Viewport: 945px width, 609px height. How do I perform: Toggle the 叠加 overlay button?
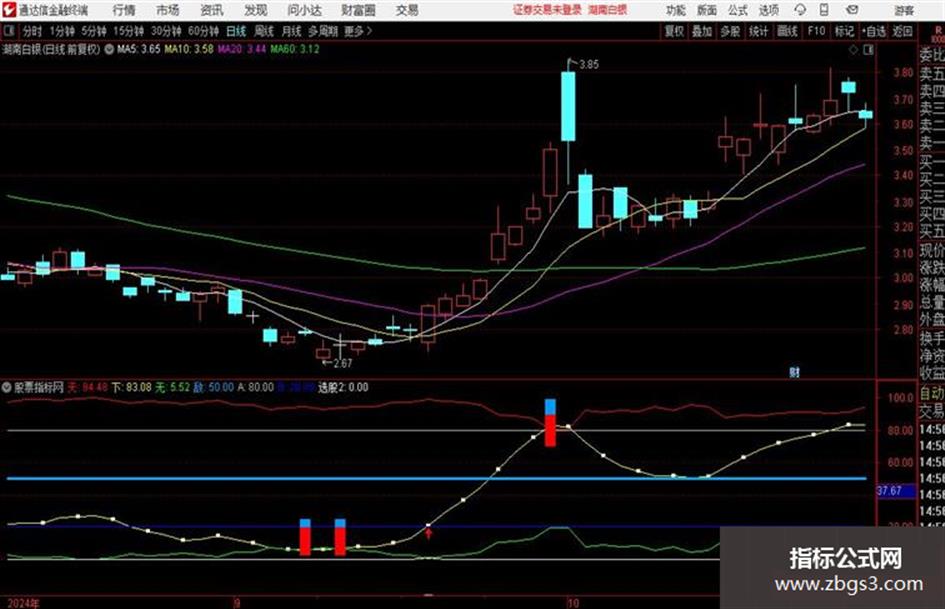point(702,31)
